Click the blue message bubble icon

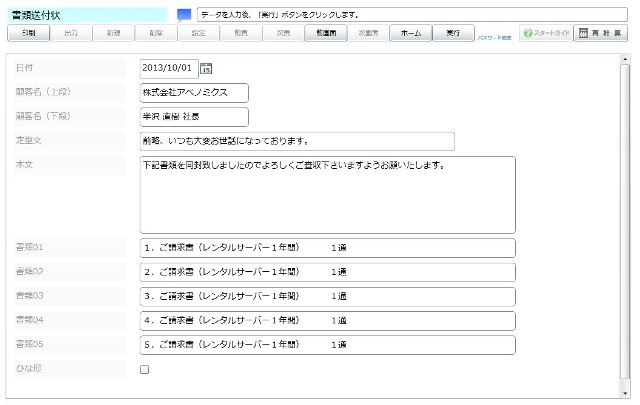tap(184, 15)
